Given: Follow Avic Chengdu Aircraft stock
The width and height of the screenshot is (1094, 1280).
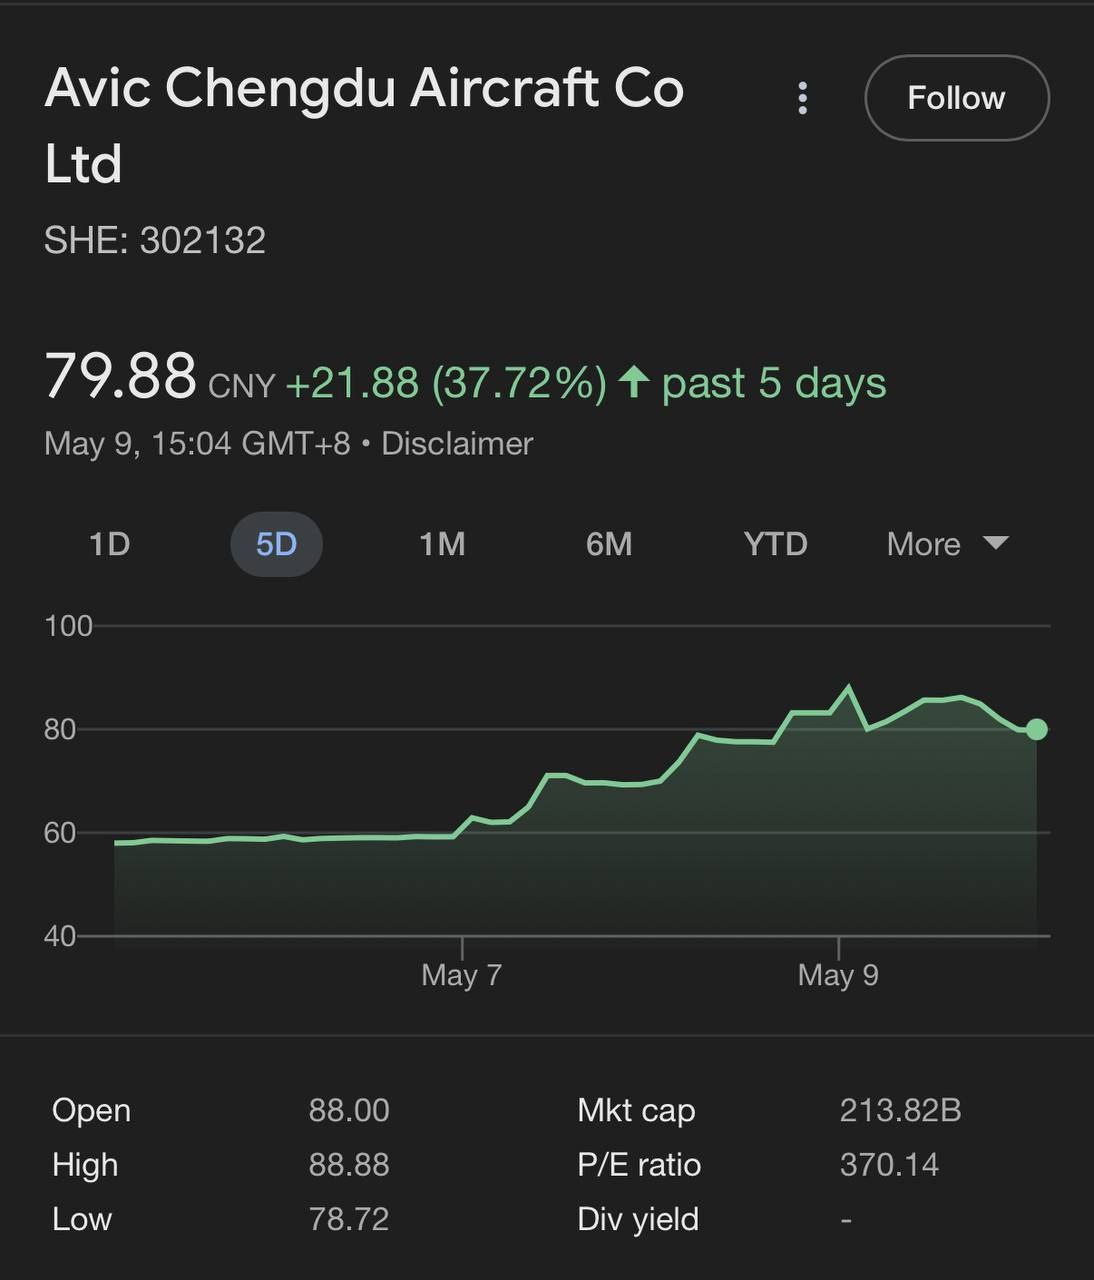Looking at the screenshot, I should point(956,98).
